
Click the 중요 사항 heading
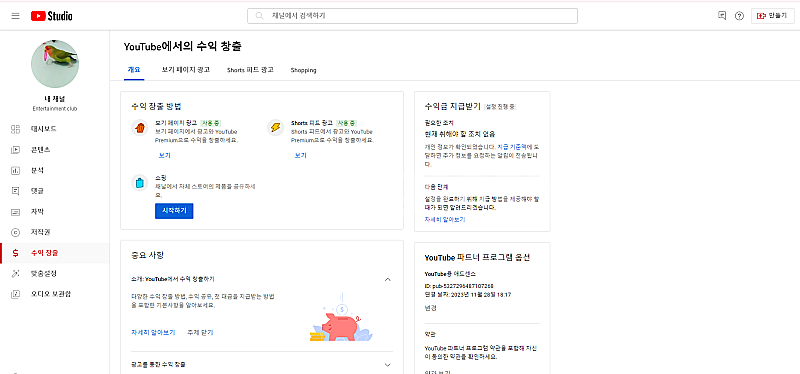[147, 255]
